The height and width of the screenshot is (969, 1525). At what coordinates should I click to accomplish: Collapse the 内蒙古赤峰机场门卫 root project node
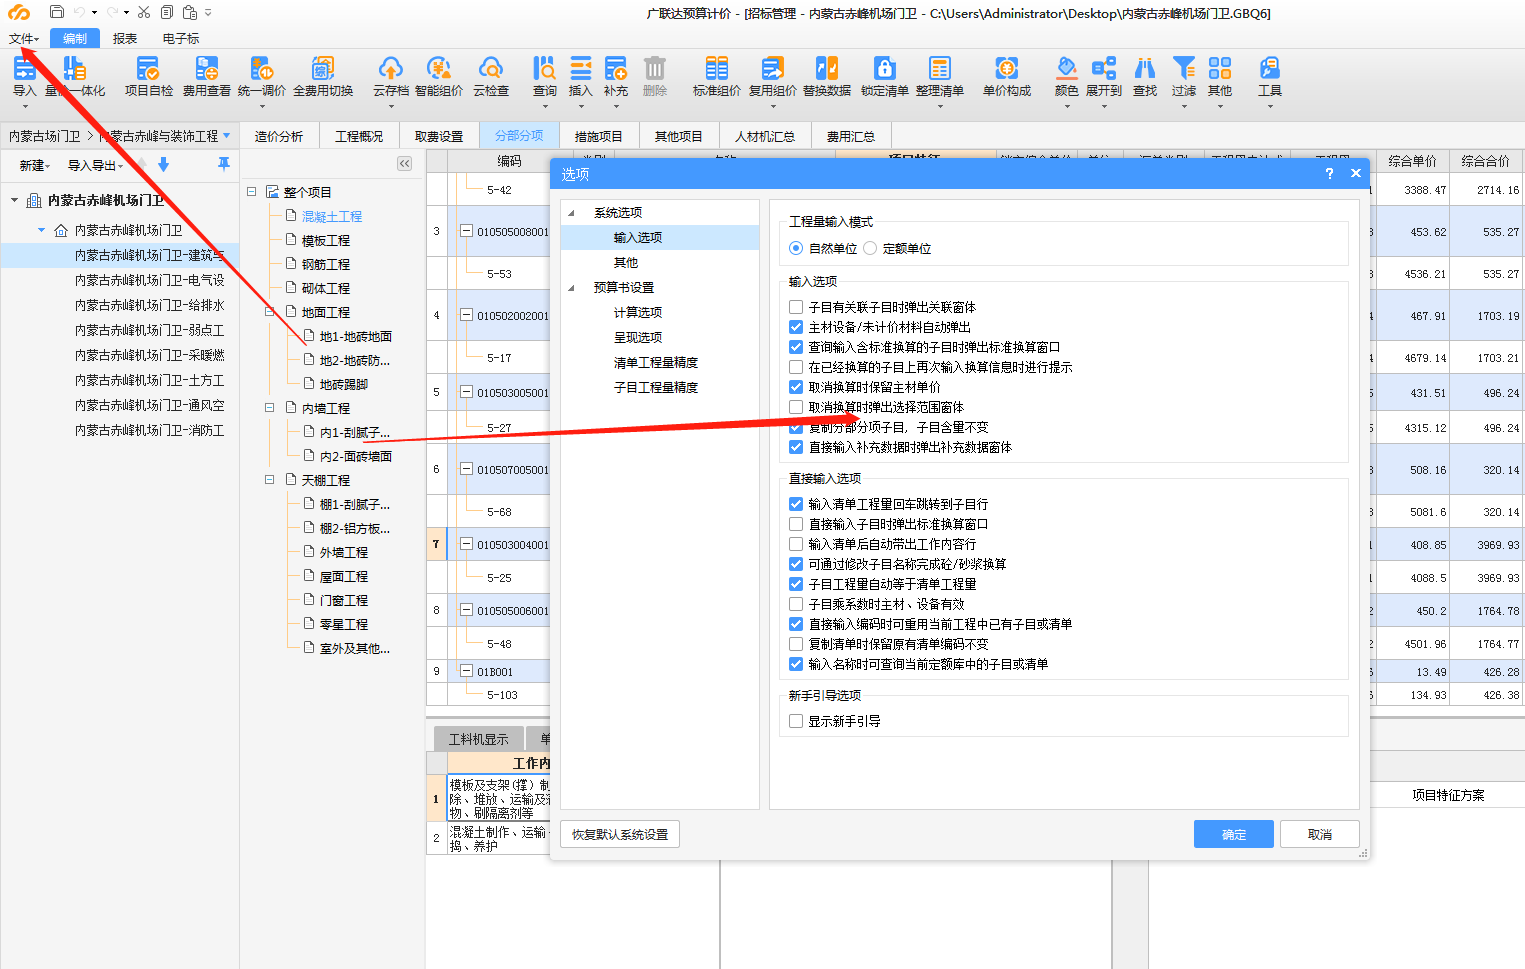14,201
